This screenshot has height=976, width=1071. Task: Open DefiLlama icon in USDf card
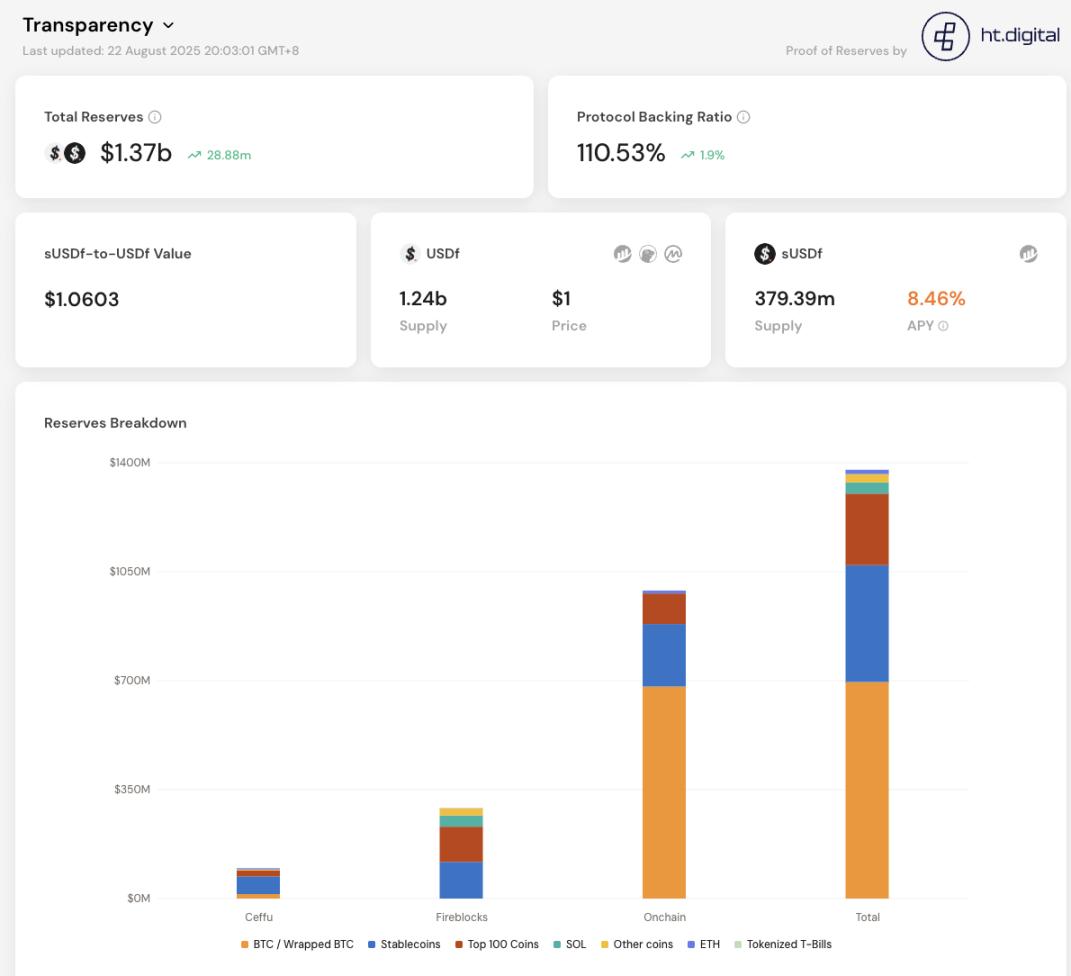tap(623, 254)
